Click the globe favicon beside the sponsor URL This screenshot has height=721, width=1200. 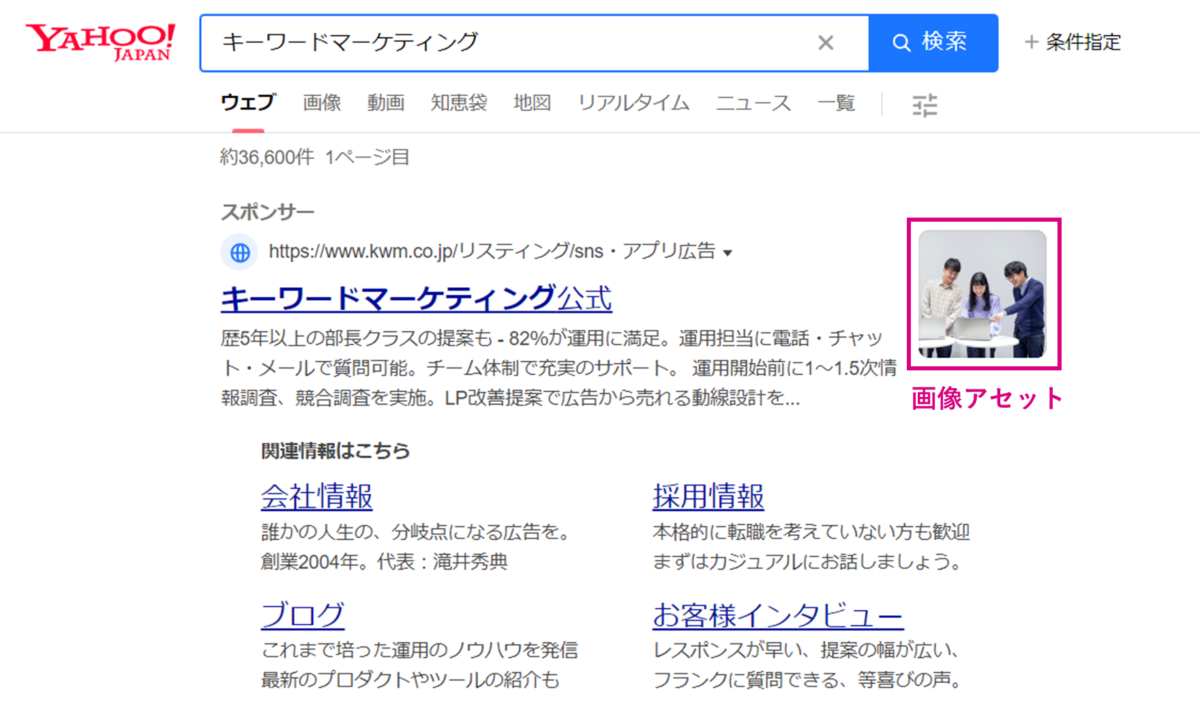tap(240, 253)
